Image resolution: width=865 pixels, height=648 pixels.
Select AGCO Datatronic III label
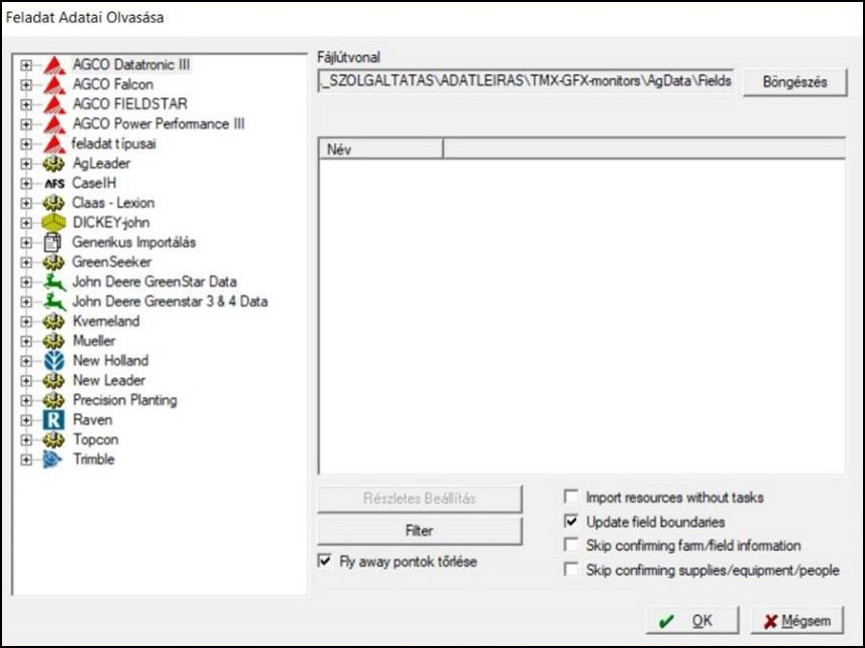pos(131,65)
